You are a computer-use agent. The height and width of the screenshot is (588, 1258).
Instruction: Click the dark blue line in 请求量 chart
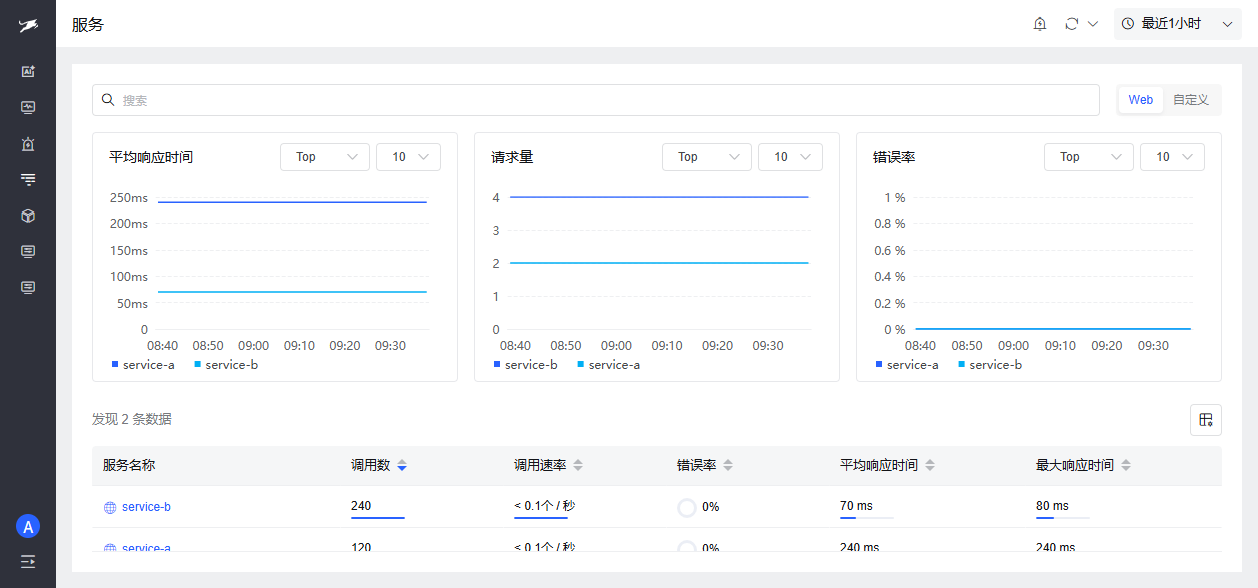click(x=659, y=197)
